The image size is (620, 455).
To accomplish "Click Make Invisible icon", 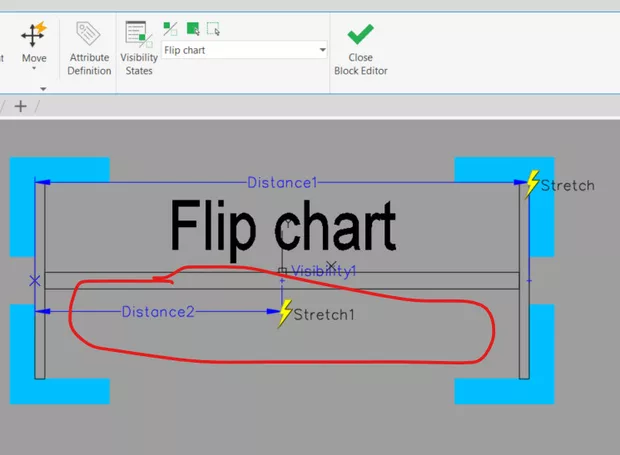I will coord(213,29).
